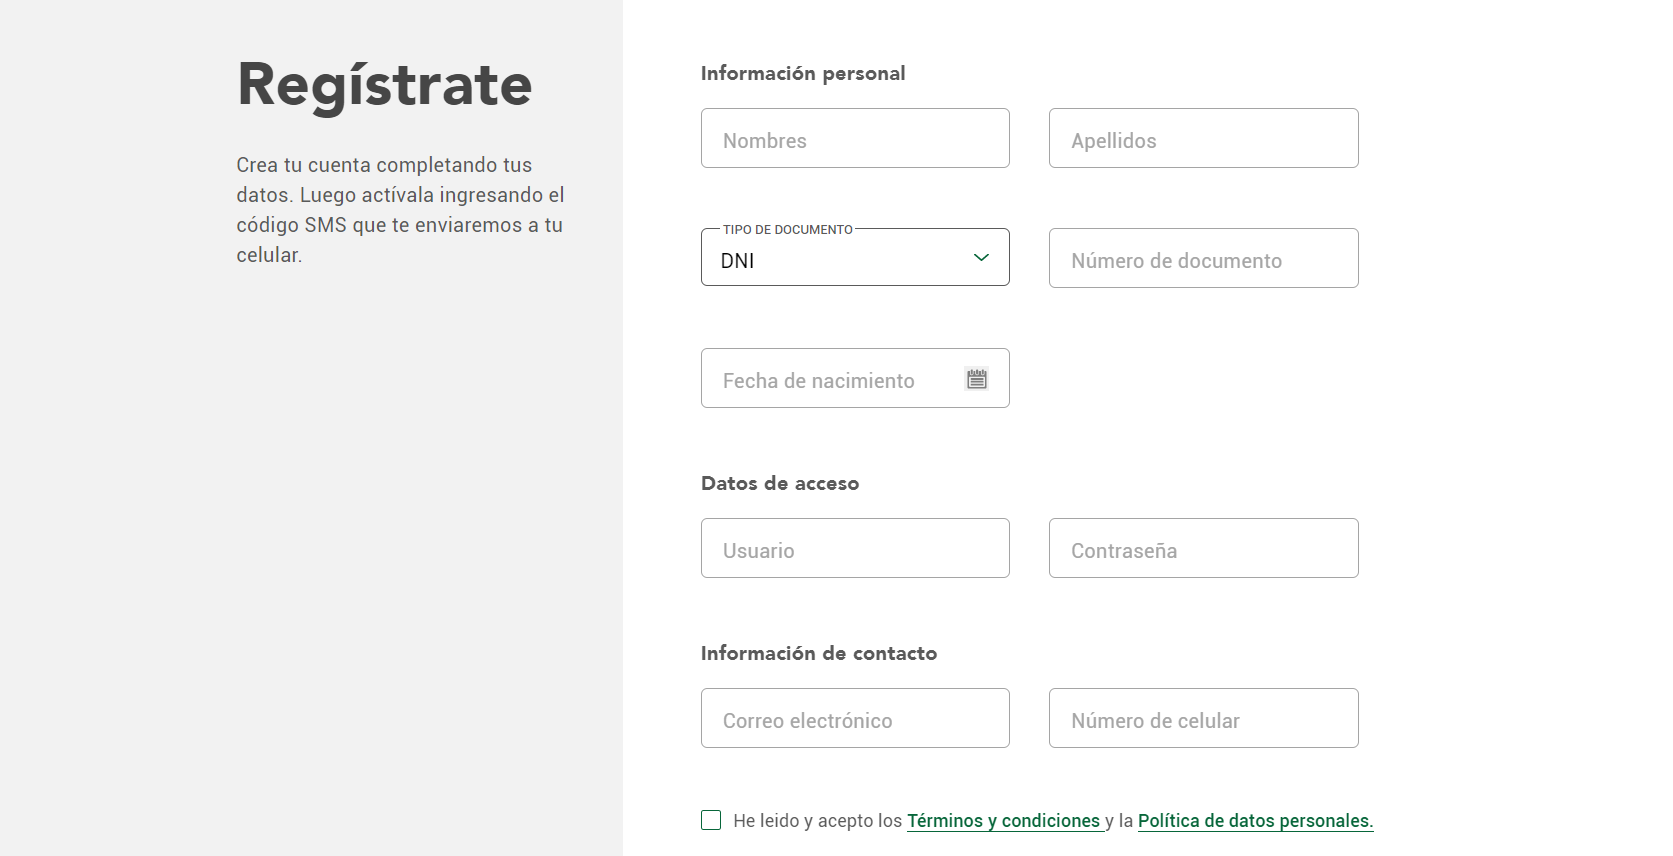This screenshot has height=856, width=1673.
Task: Select the Número de documento field
Action: 1203,258
